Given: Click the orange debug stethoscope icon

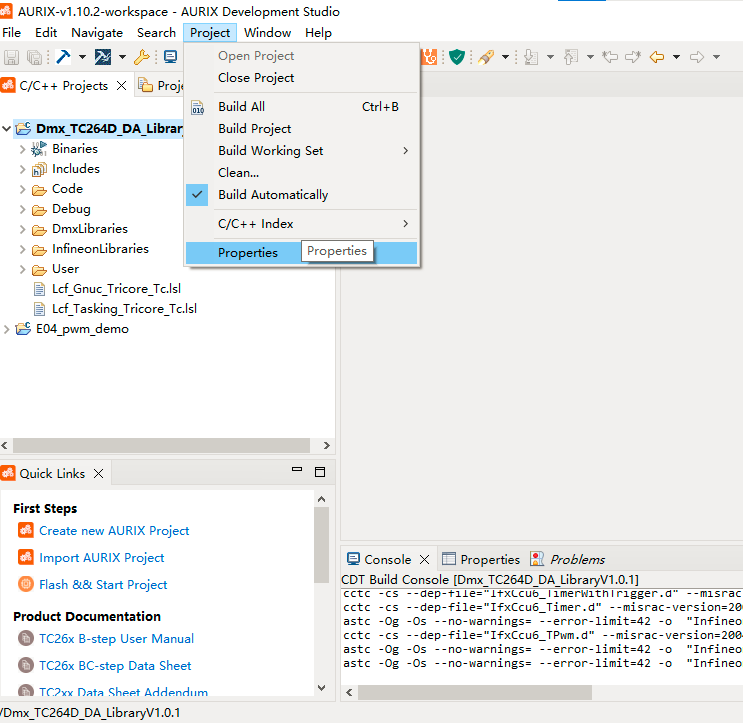Looking at the screenshot, I should click(429, 57).
